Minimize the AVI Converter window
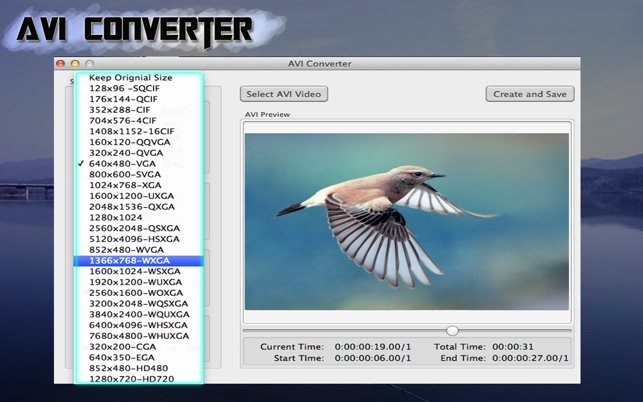643x402 pixels. [75, 64]
